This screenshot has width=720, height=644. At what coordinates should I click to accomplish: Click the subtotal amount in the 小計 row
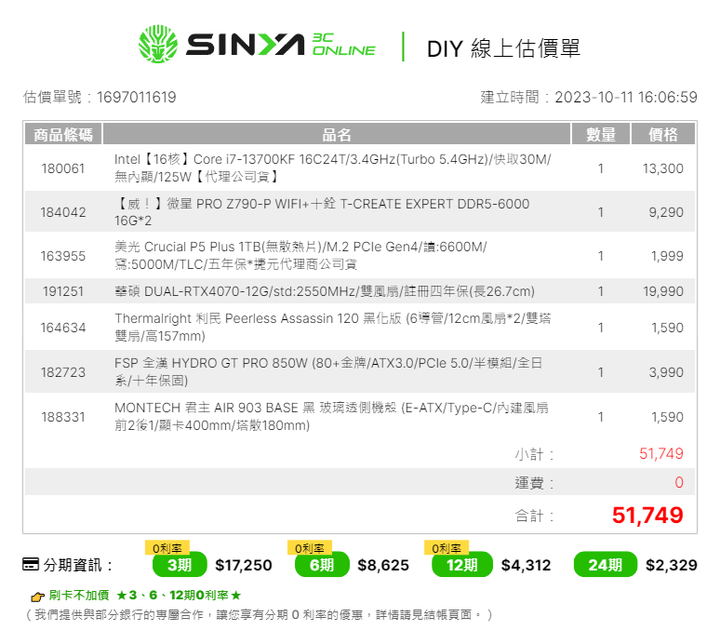[x=661, y=454]
